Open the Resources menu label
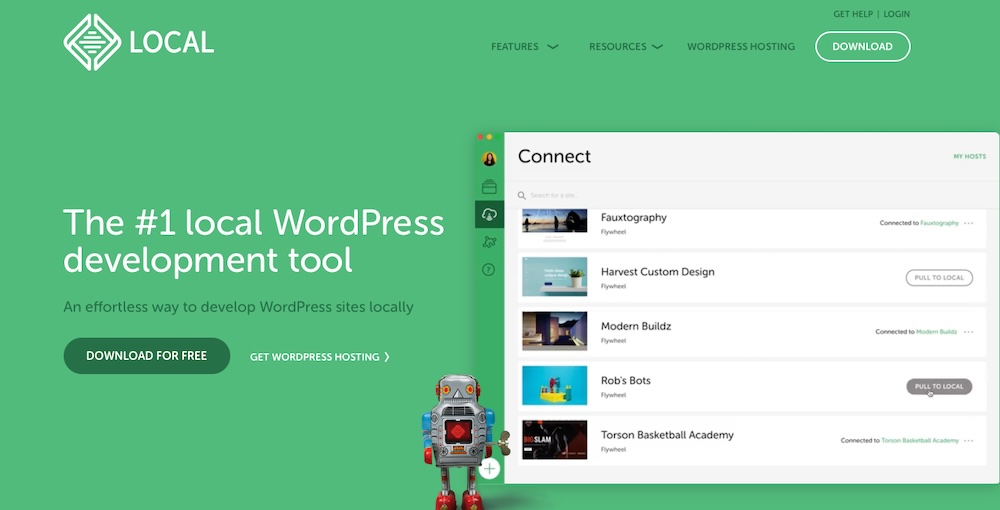This screenshot has width=1000, height=510. [x=617, y=47]
